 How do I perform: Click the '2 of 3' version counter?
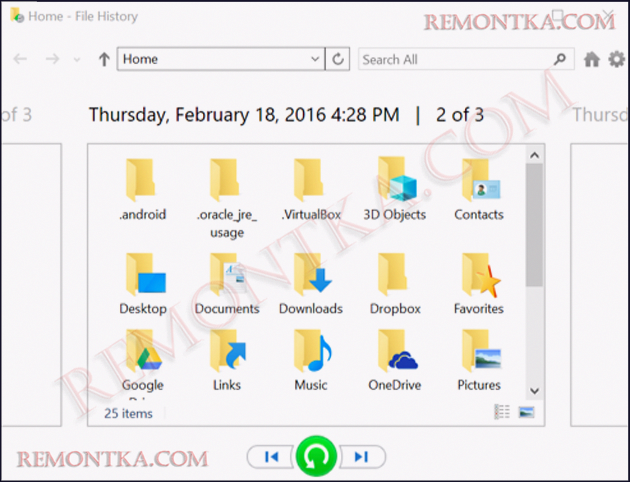click(460, 115)
